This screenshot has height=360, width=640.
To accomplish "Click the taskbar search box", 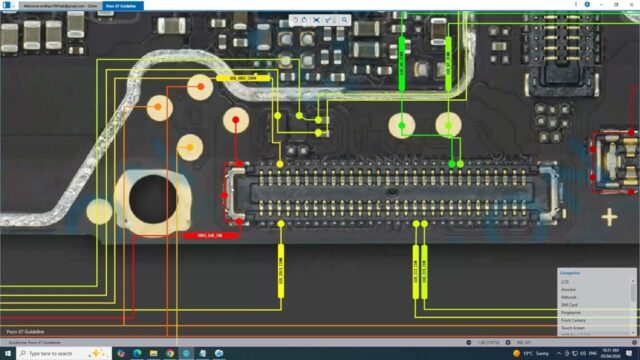I will pyautogui.click(x=64, y=353).
